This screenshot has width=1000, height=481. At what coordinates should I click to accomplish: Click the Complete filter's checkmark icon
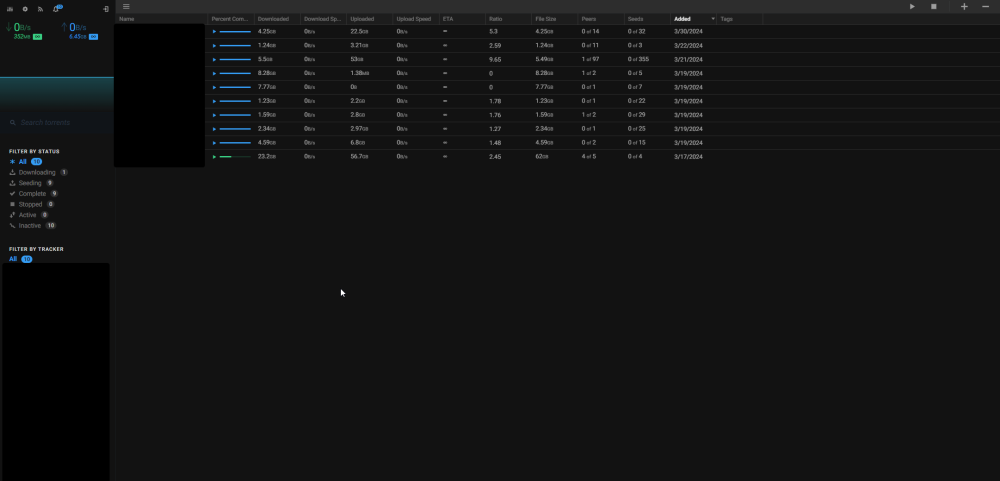coord(12,193)
